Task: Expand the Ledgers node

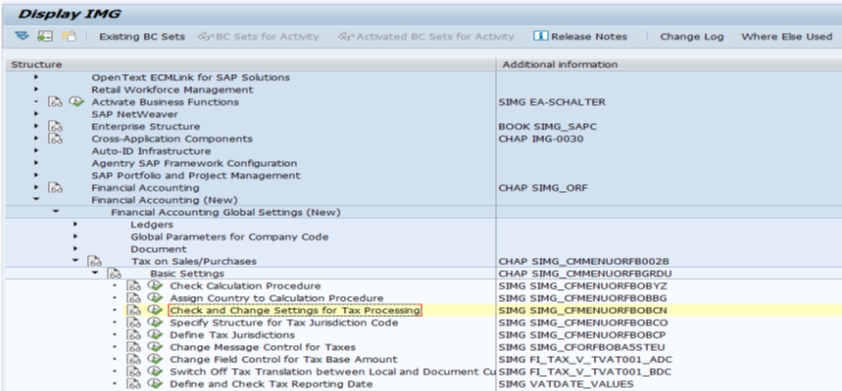Action: [75, 224]
